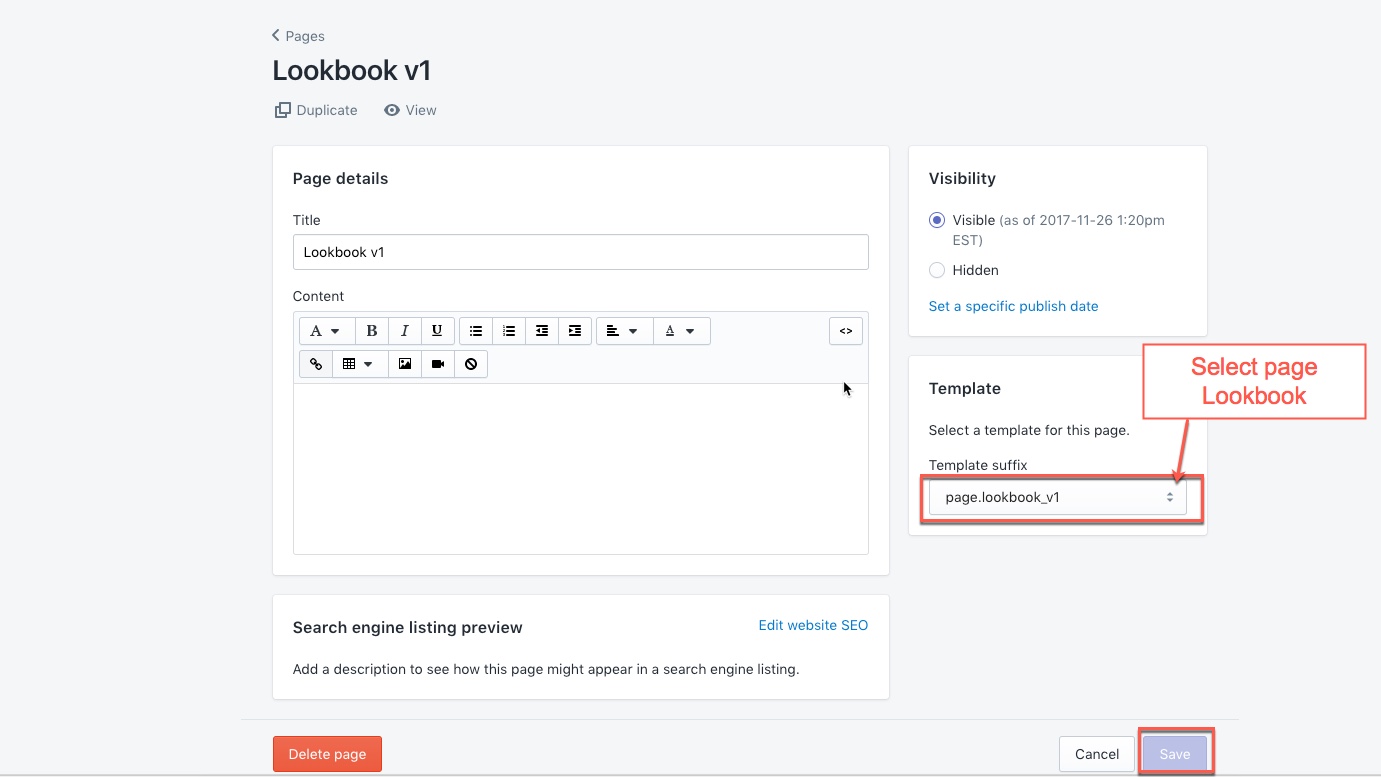Click Set a specific publish date

(x=1013, y=306)
